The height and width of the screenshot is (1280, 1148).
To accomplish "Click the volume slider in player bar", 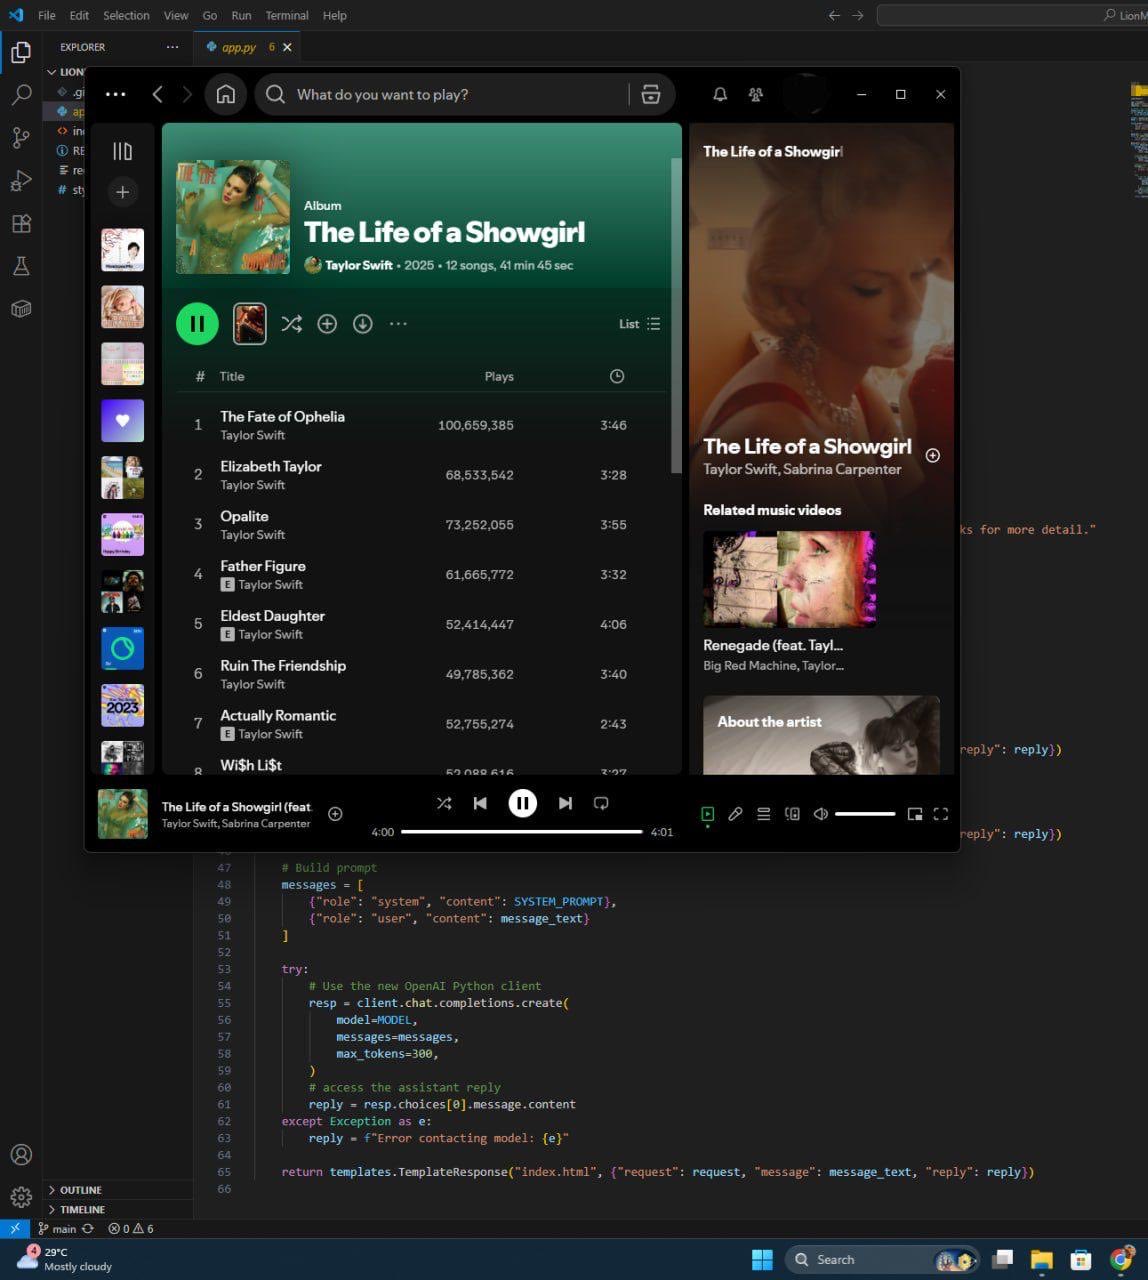I will tap(865, 814).
